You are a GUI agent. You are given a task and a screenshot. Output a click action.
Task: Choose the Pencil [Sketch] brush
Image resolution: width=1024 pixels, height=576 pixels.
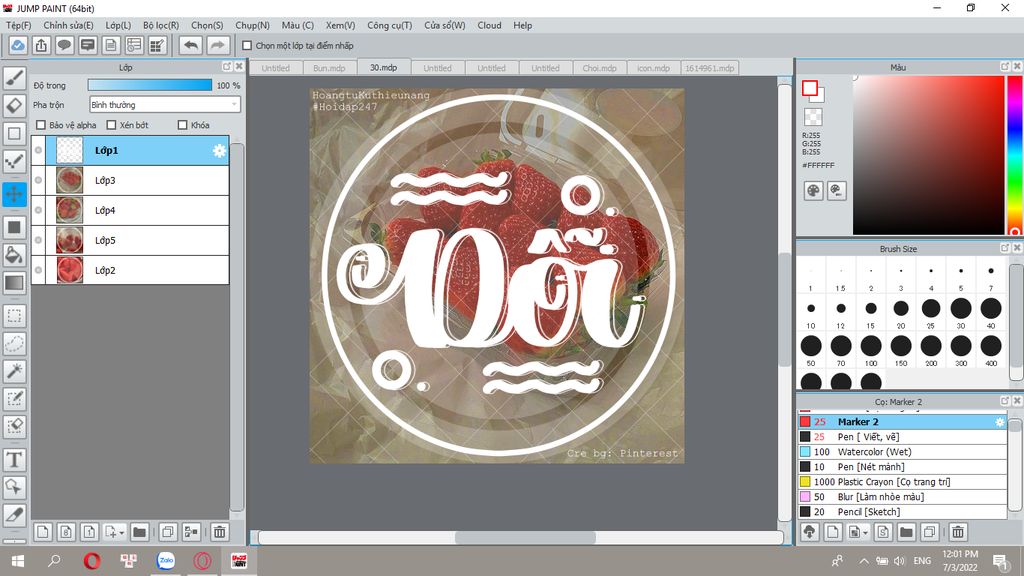[x=903, y=512]
